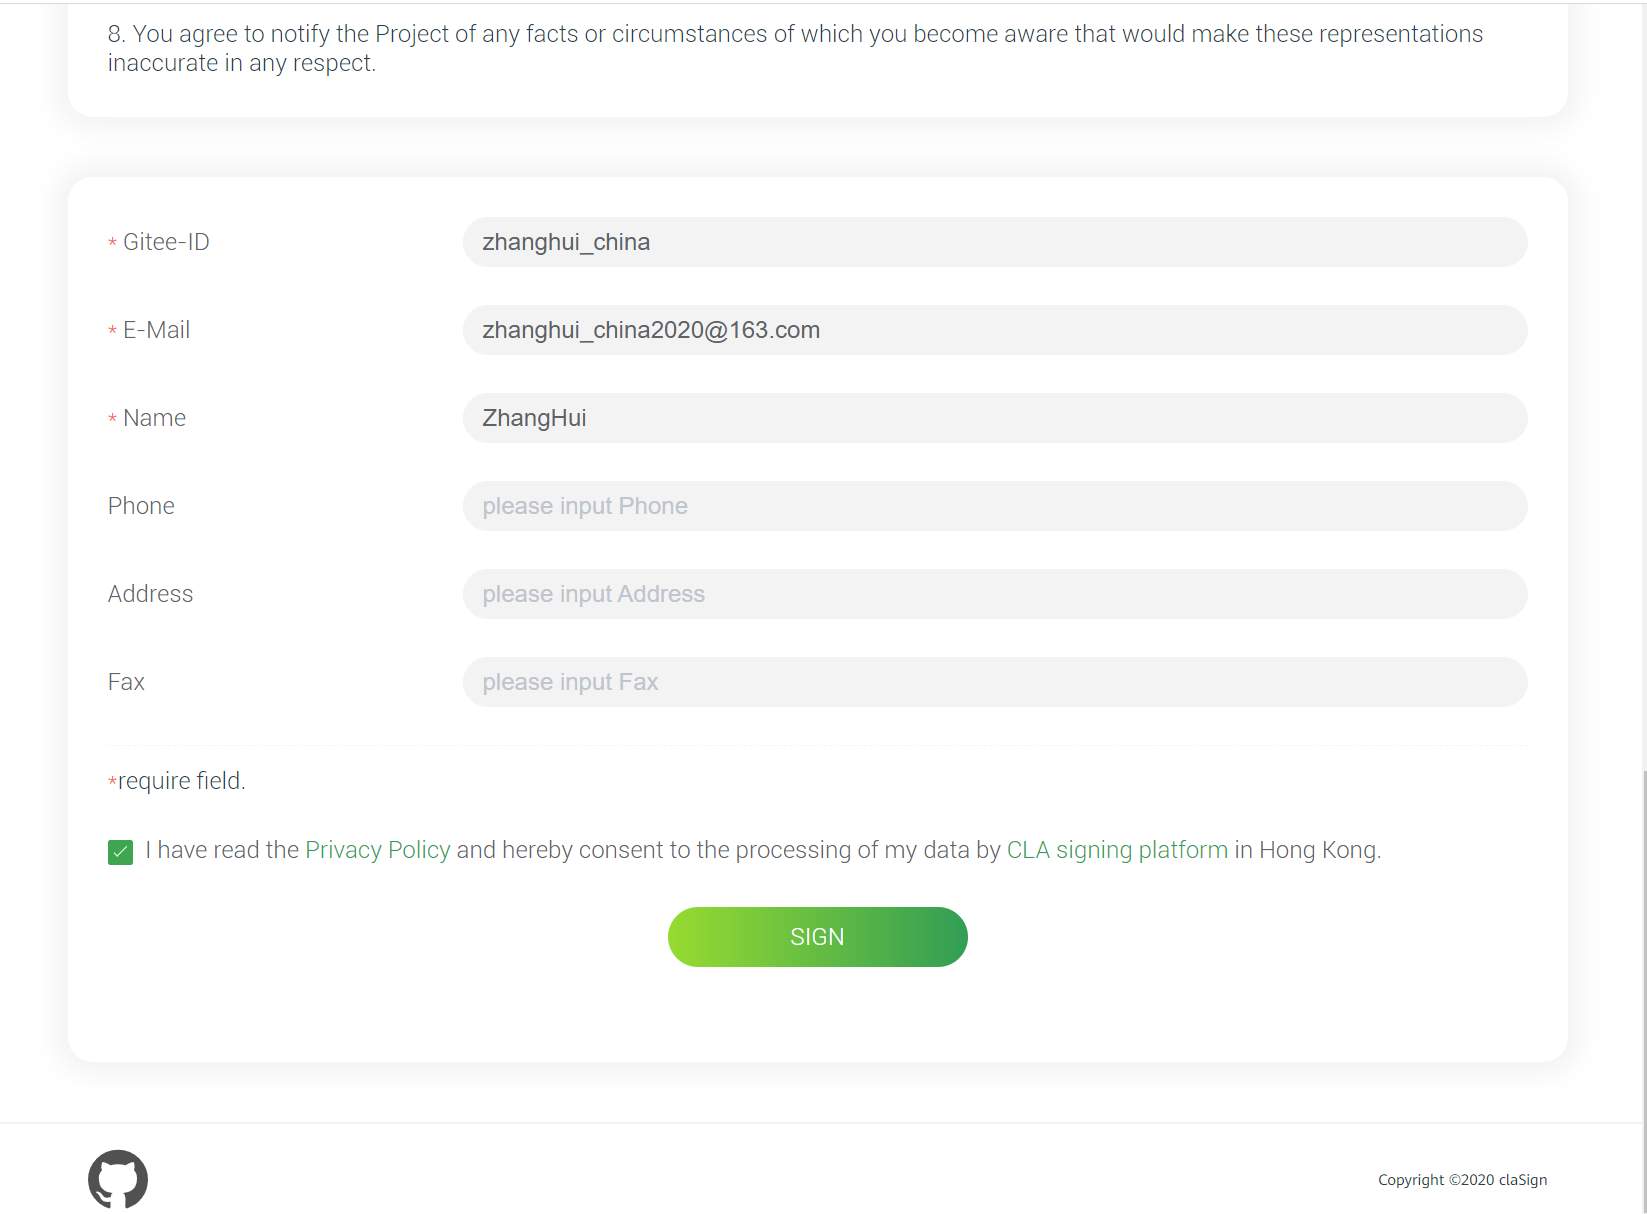
Task: Click the Name field label
Action: pyautogui.click(x=154, y=418)
